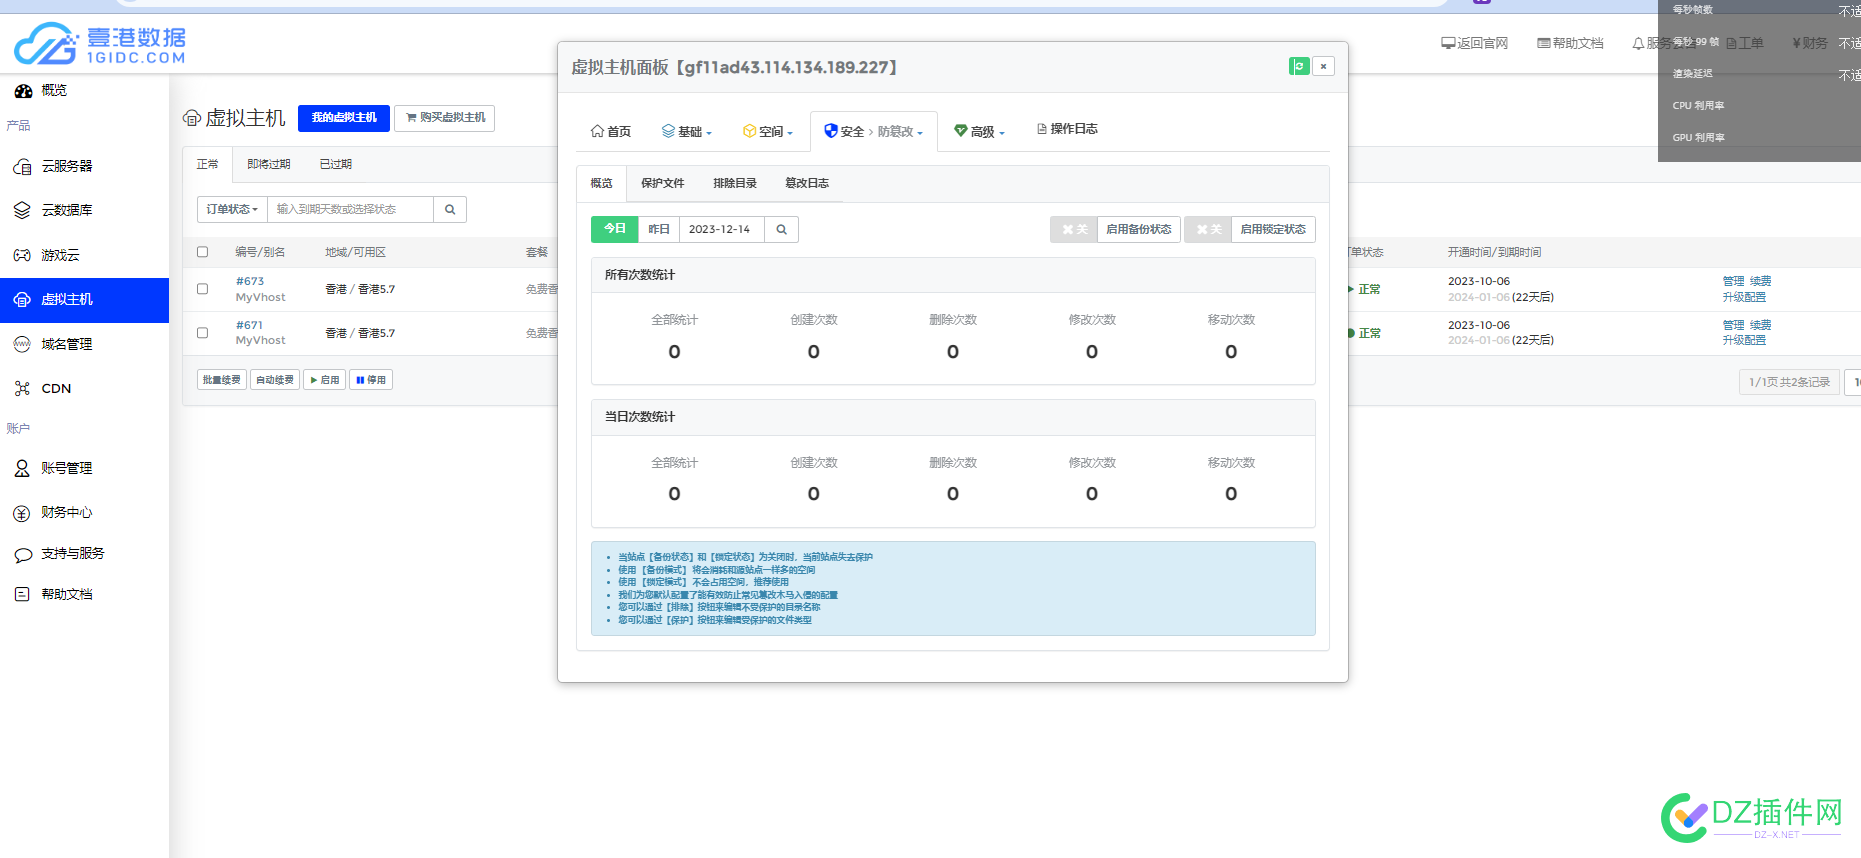Select the 昨日 date filter
The width and height of the screenshot is (1861, 858).
(x=659, y=229)
